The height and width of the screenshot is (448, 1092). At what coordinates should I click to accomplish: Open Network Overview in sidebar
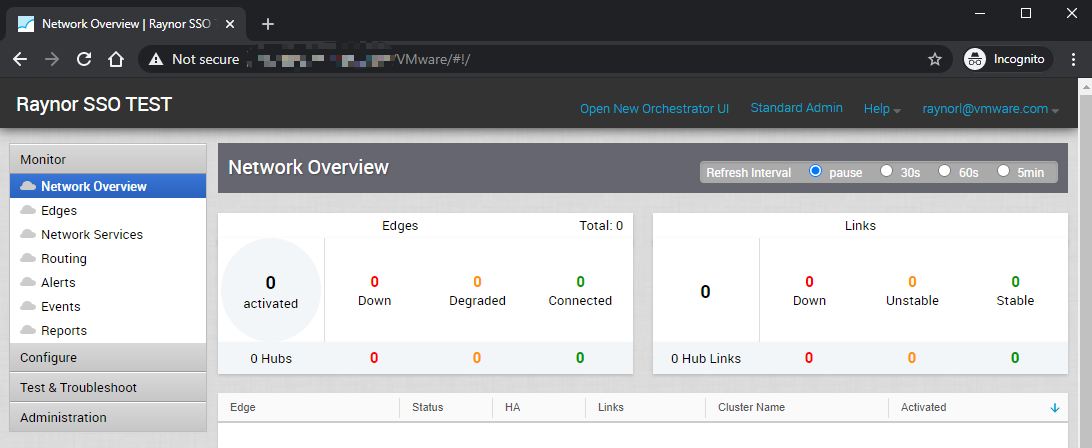pyautogui.click(x=108, y=186)
